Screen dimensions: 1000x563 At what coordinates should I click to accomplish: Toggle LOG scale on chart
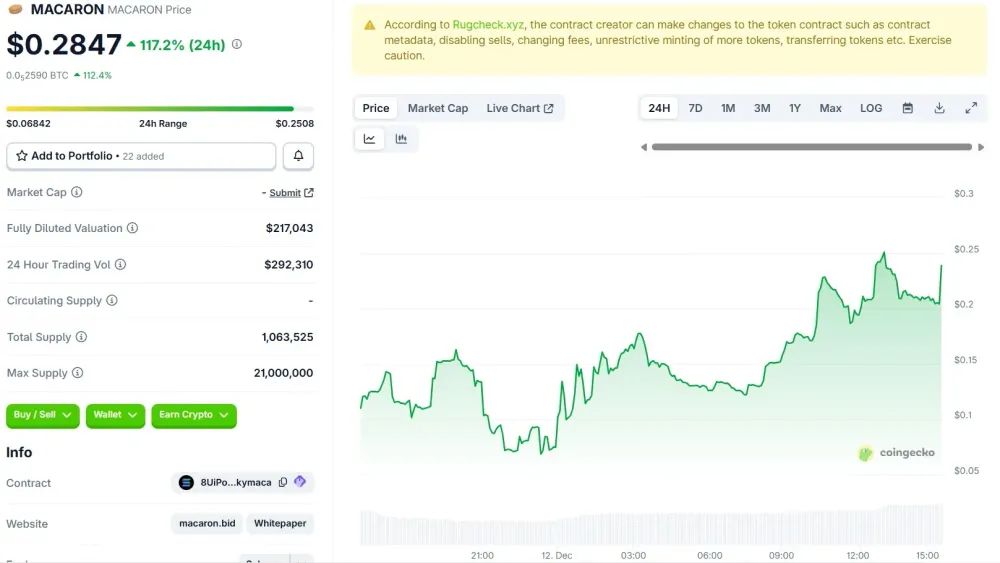871,108
